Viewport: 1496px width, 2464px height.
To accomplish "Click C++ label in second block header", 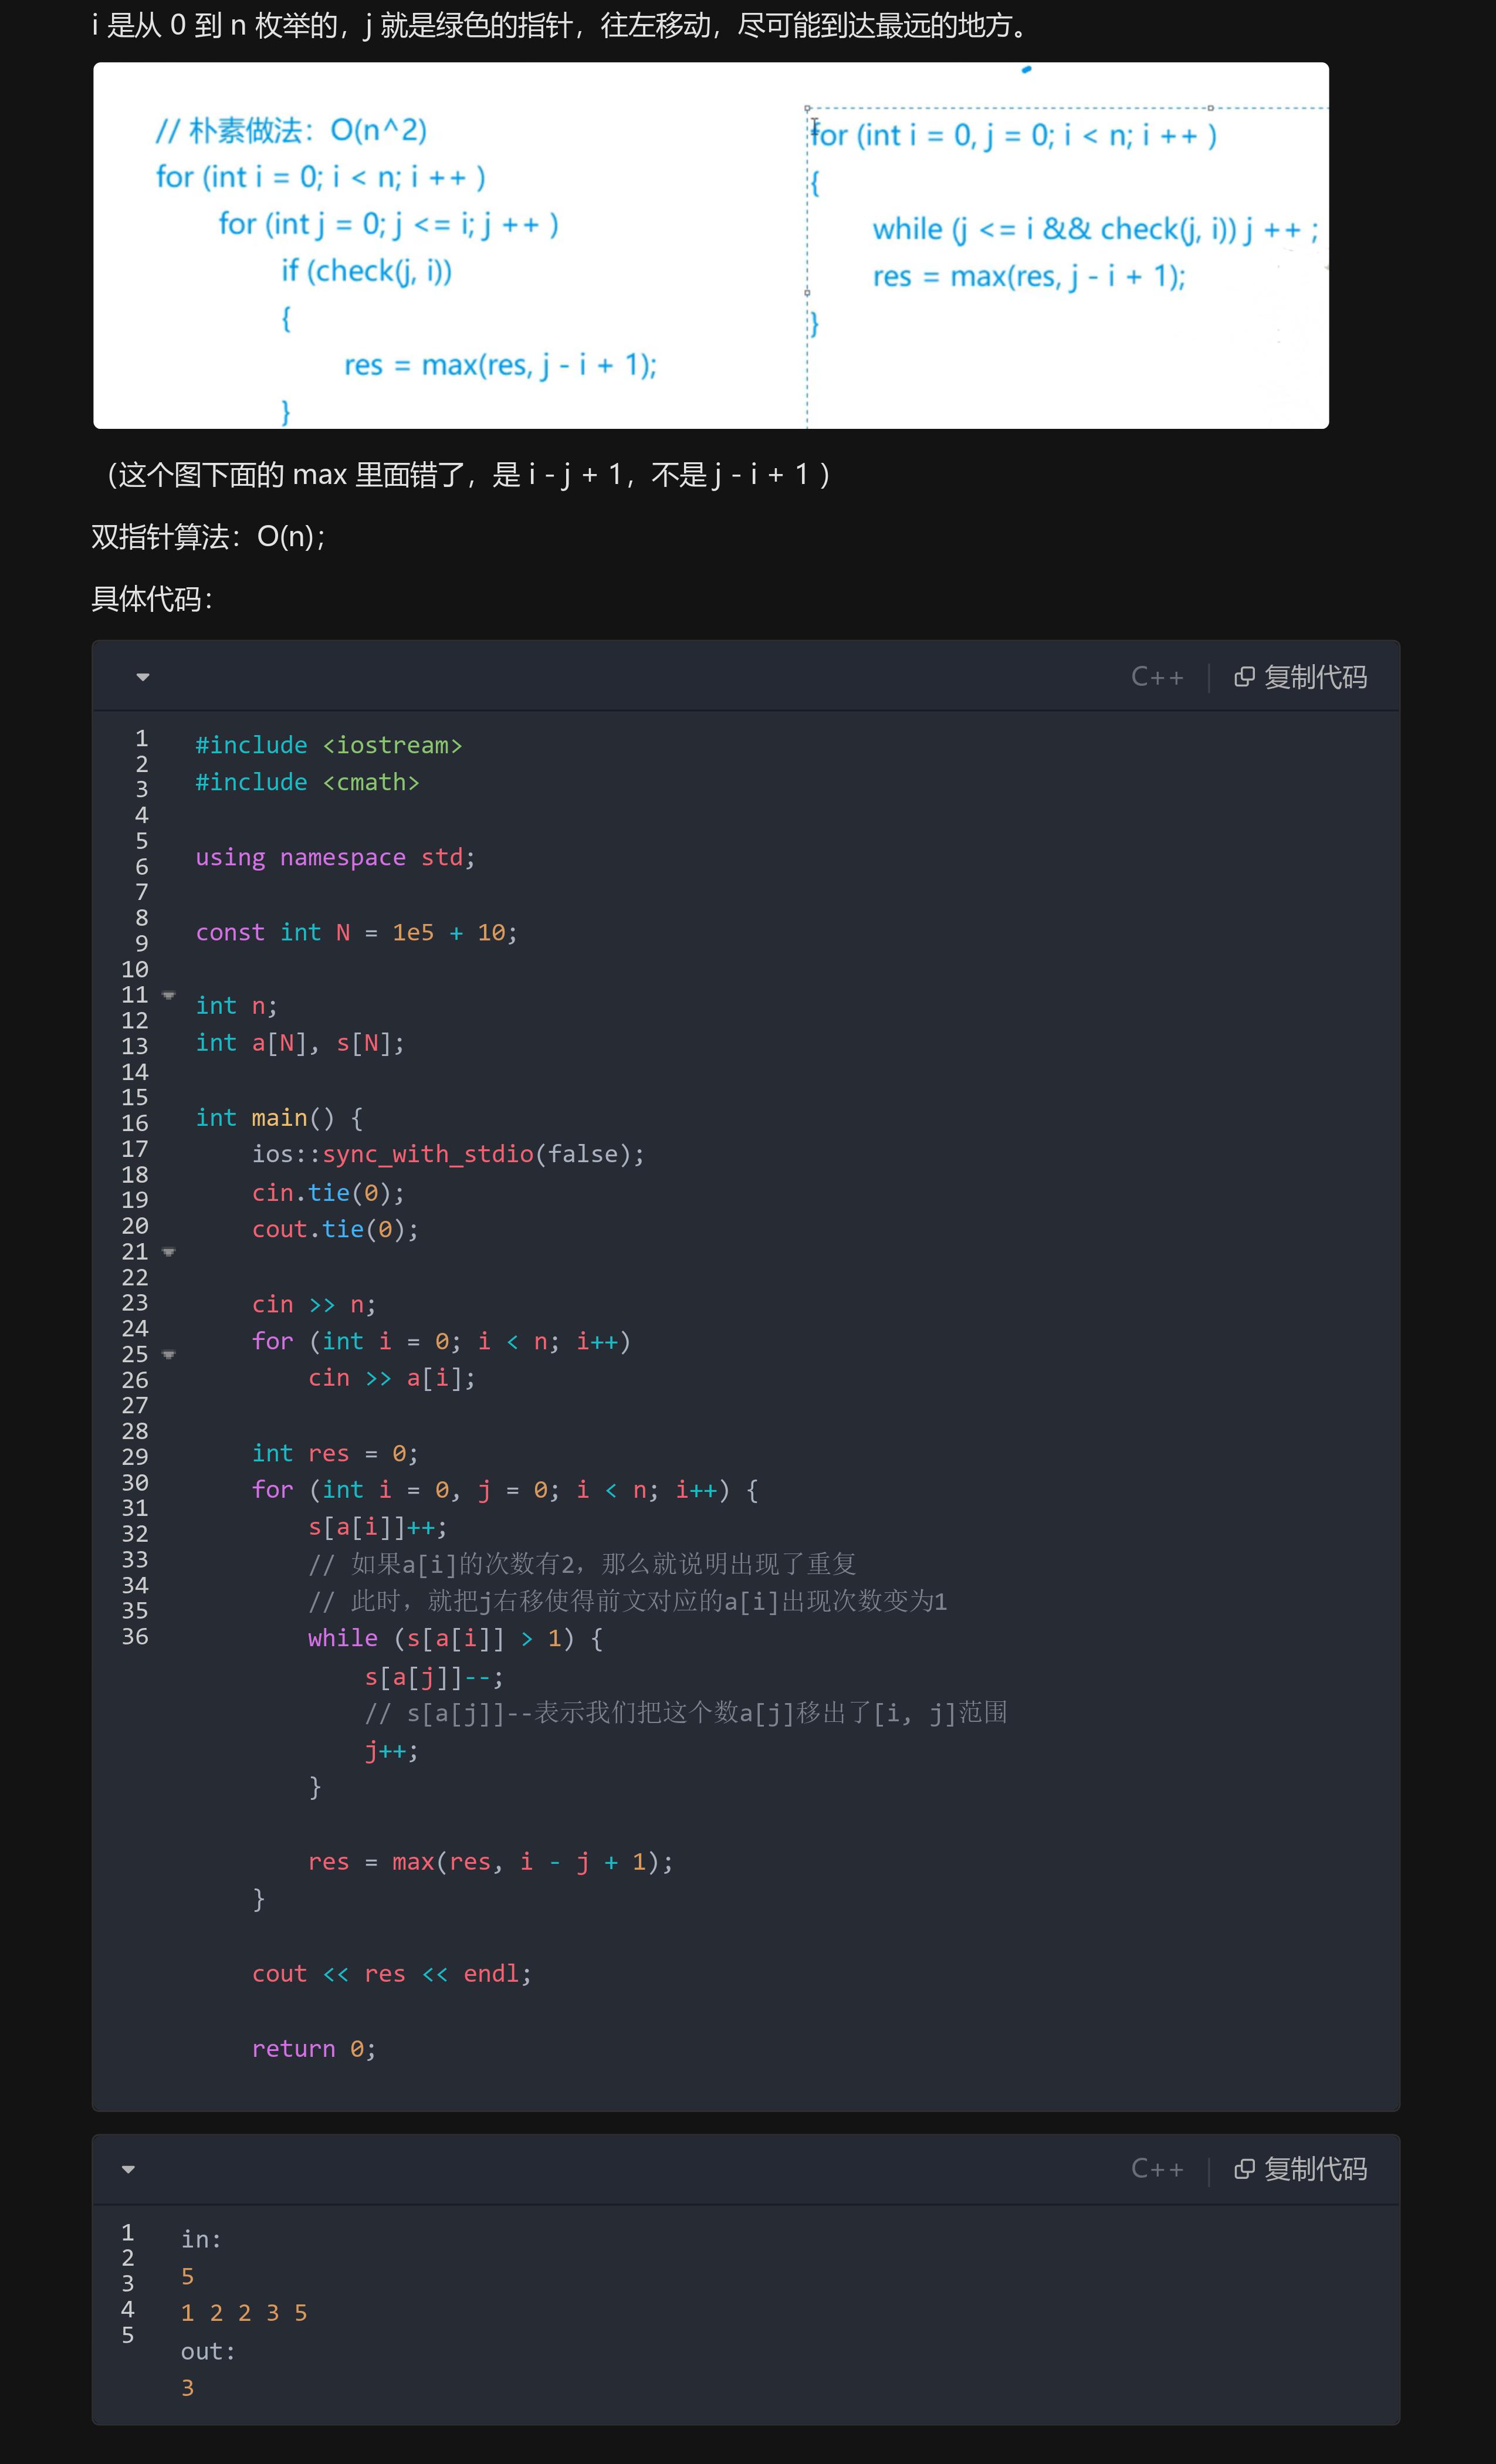I will (x=1157, y=2169).
